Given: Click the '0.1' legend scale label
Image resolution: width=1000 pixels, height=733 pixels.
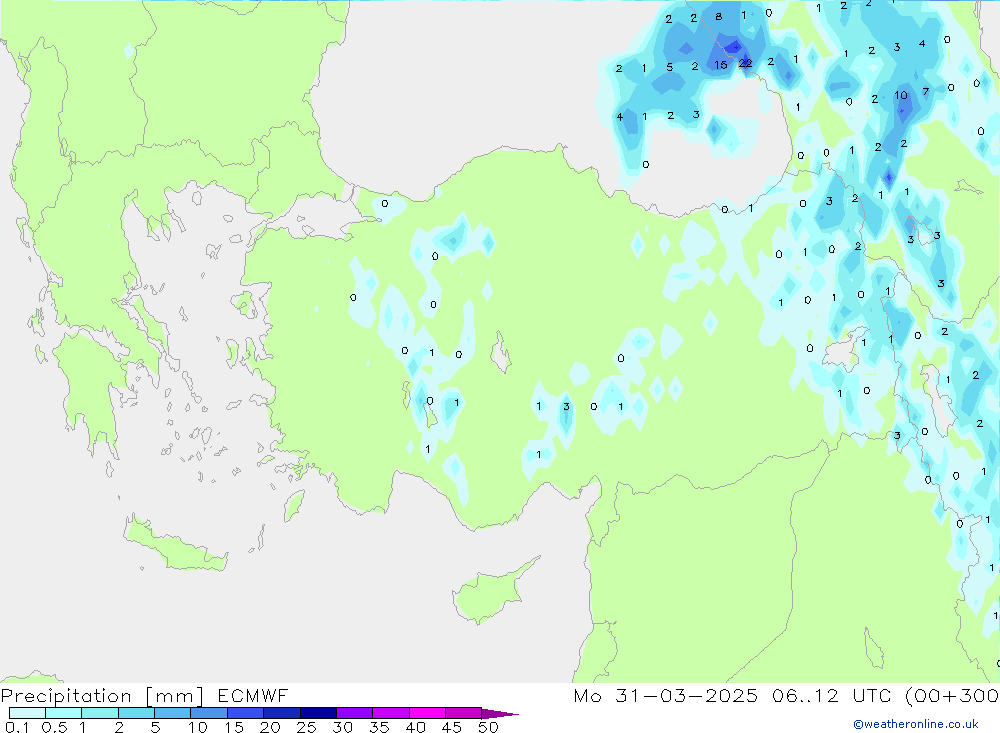Looking at the screenshot, I should [17, 727].
